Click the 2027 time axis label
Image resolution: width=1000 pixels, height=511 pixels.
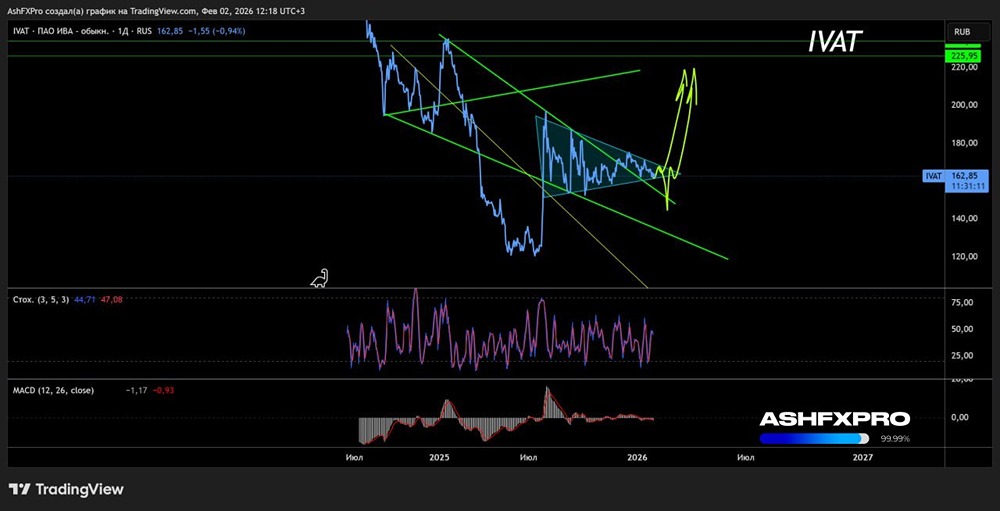tap(863, 457)
